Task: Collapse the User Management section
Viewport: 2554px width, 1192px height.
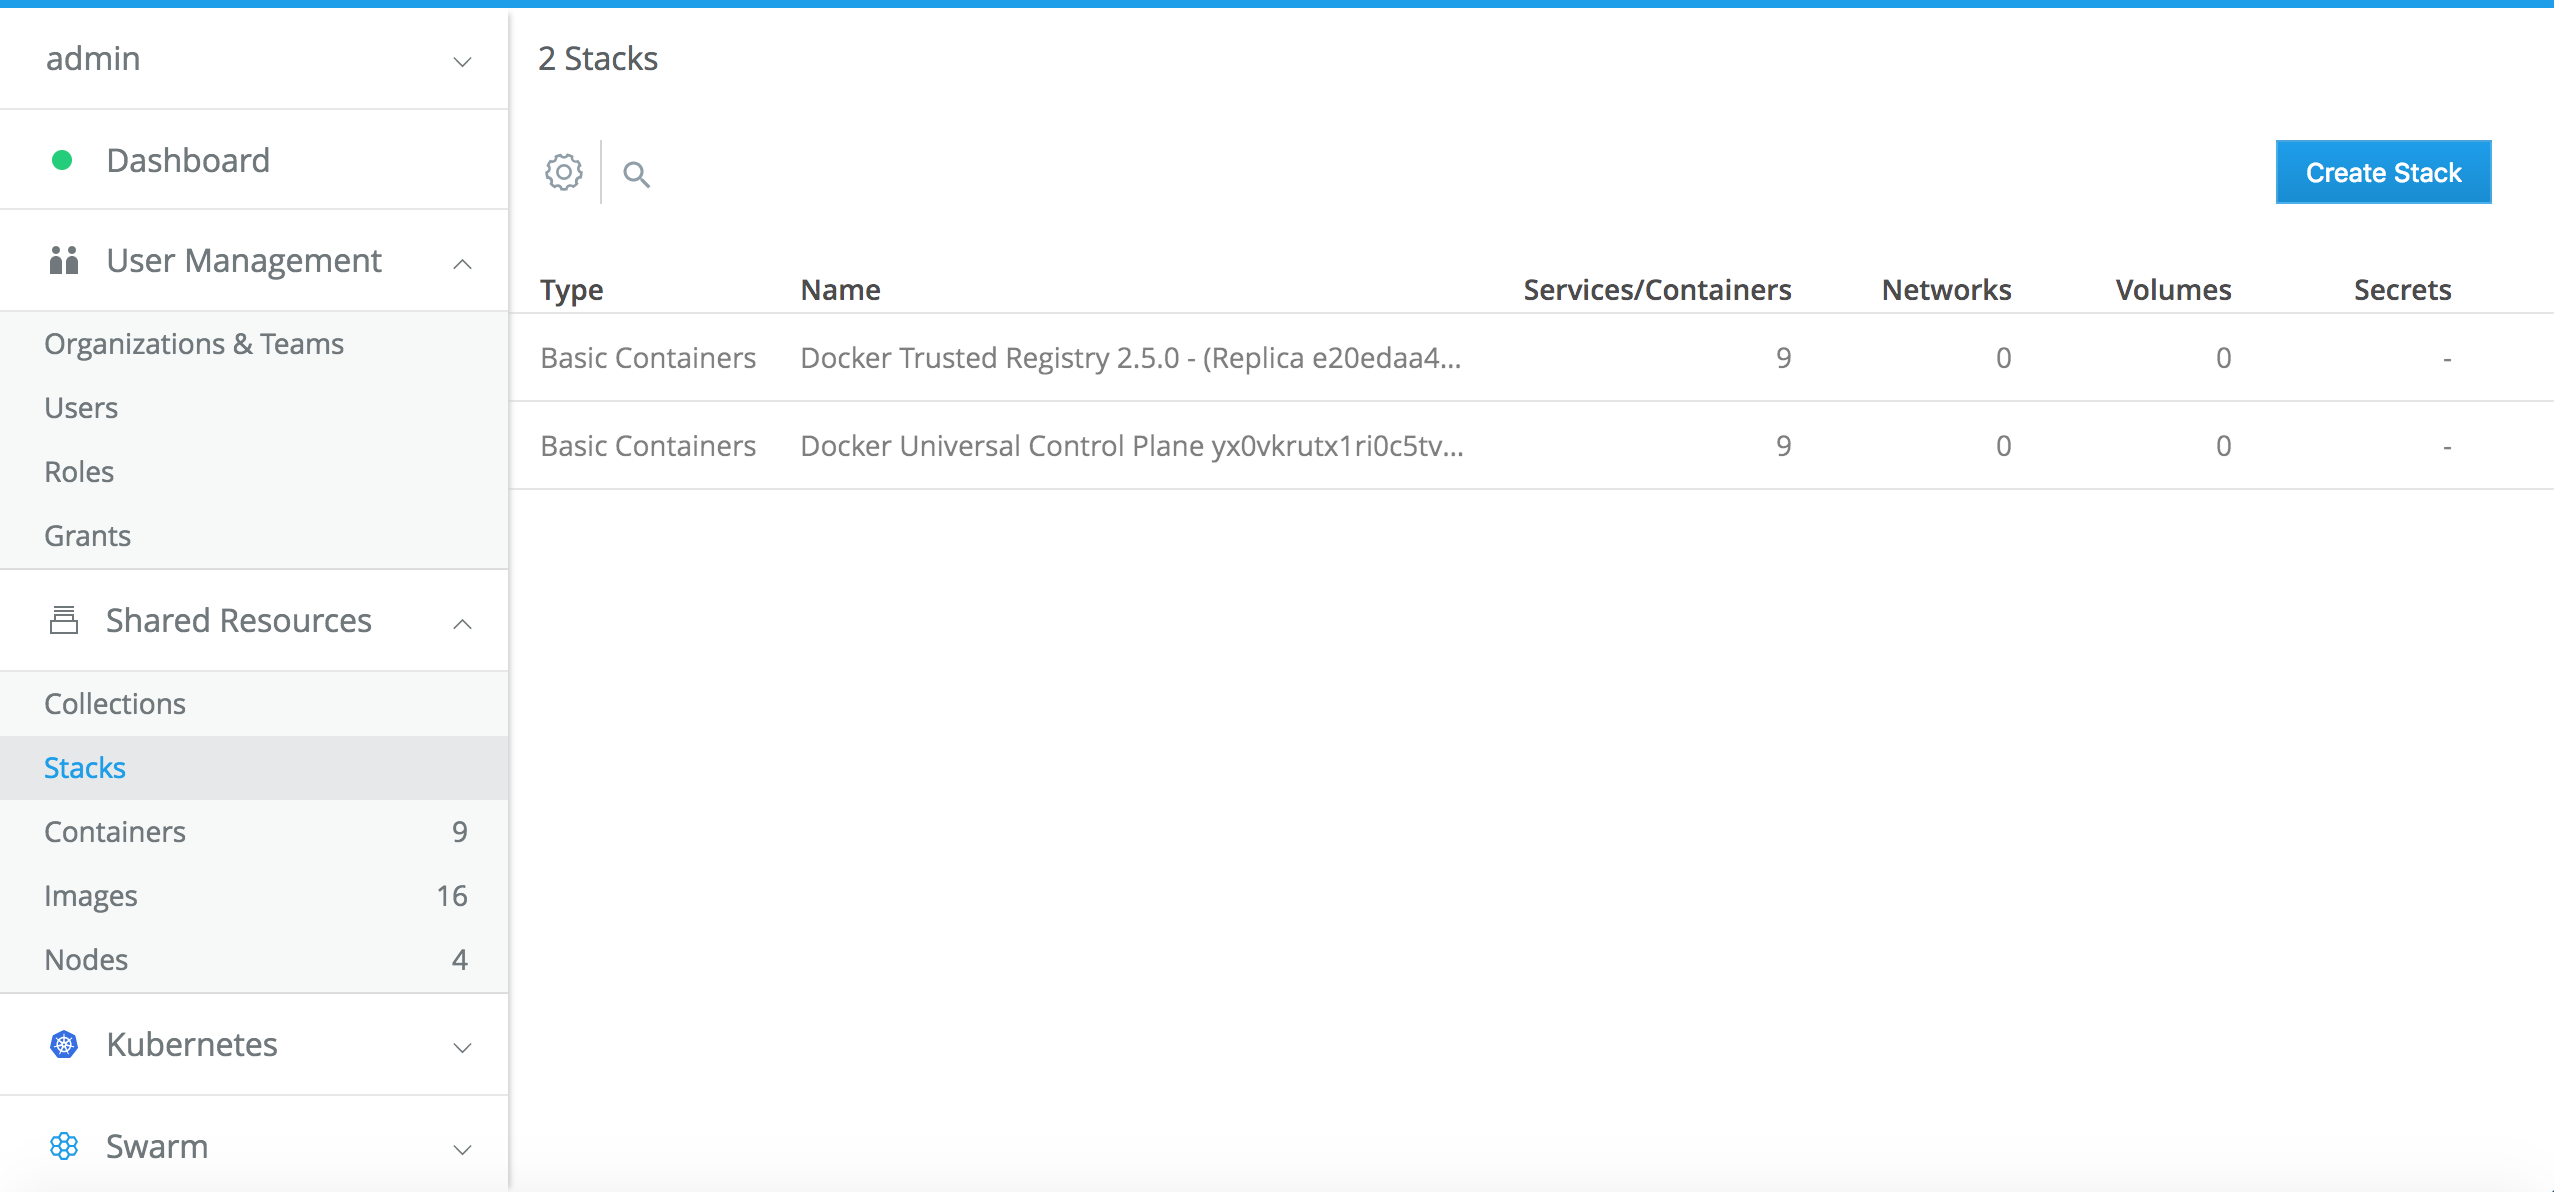Action: (x=462, y=263)
